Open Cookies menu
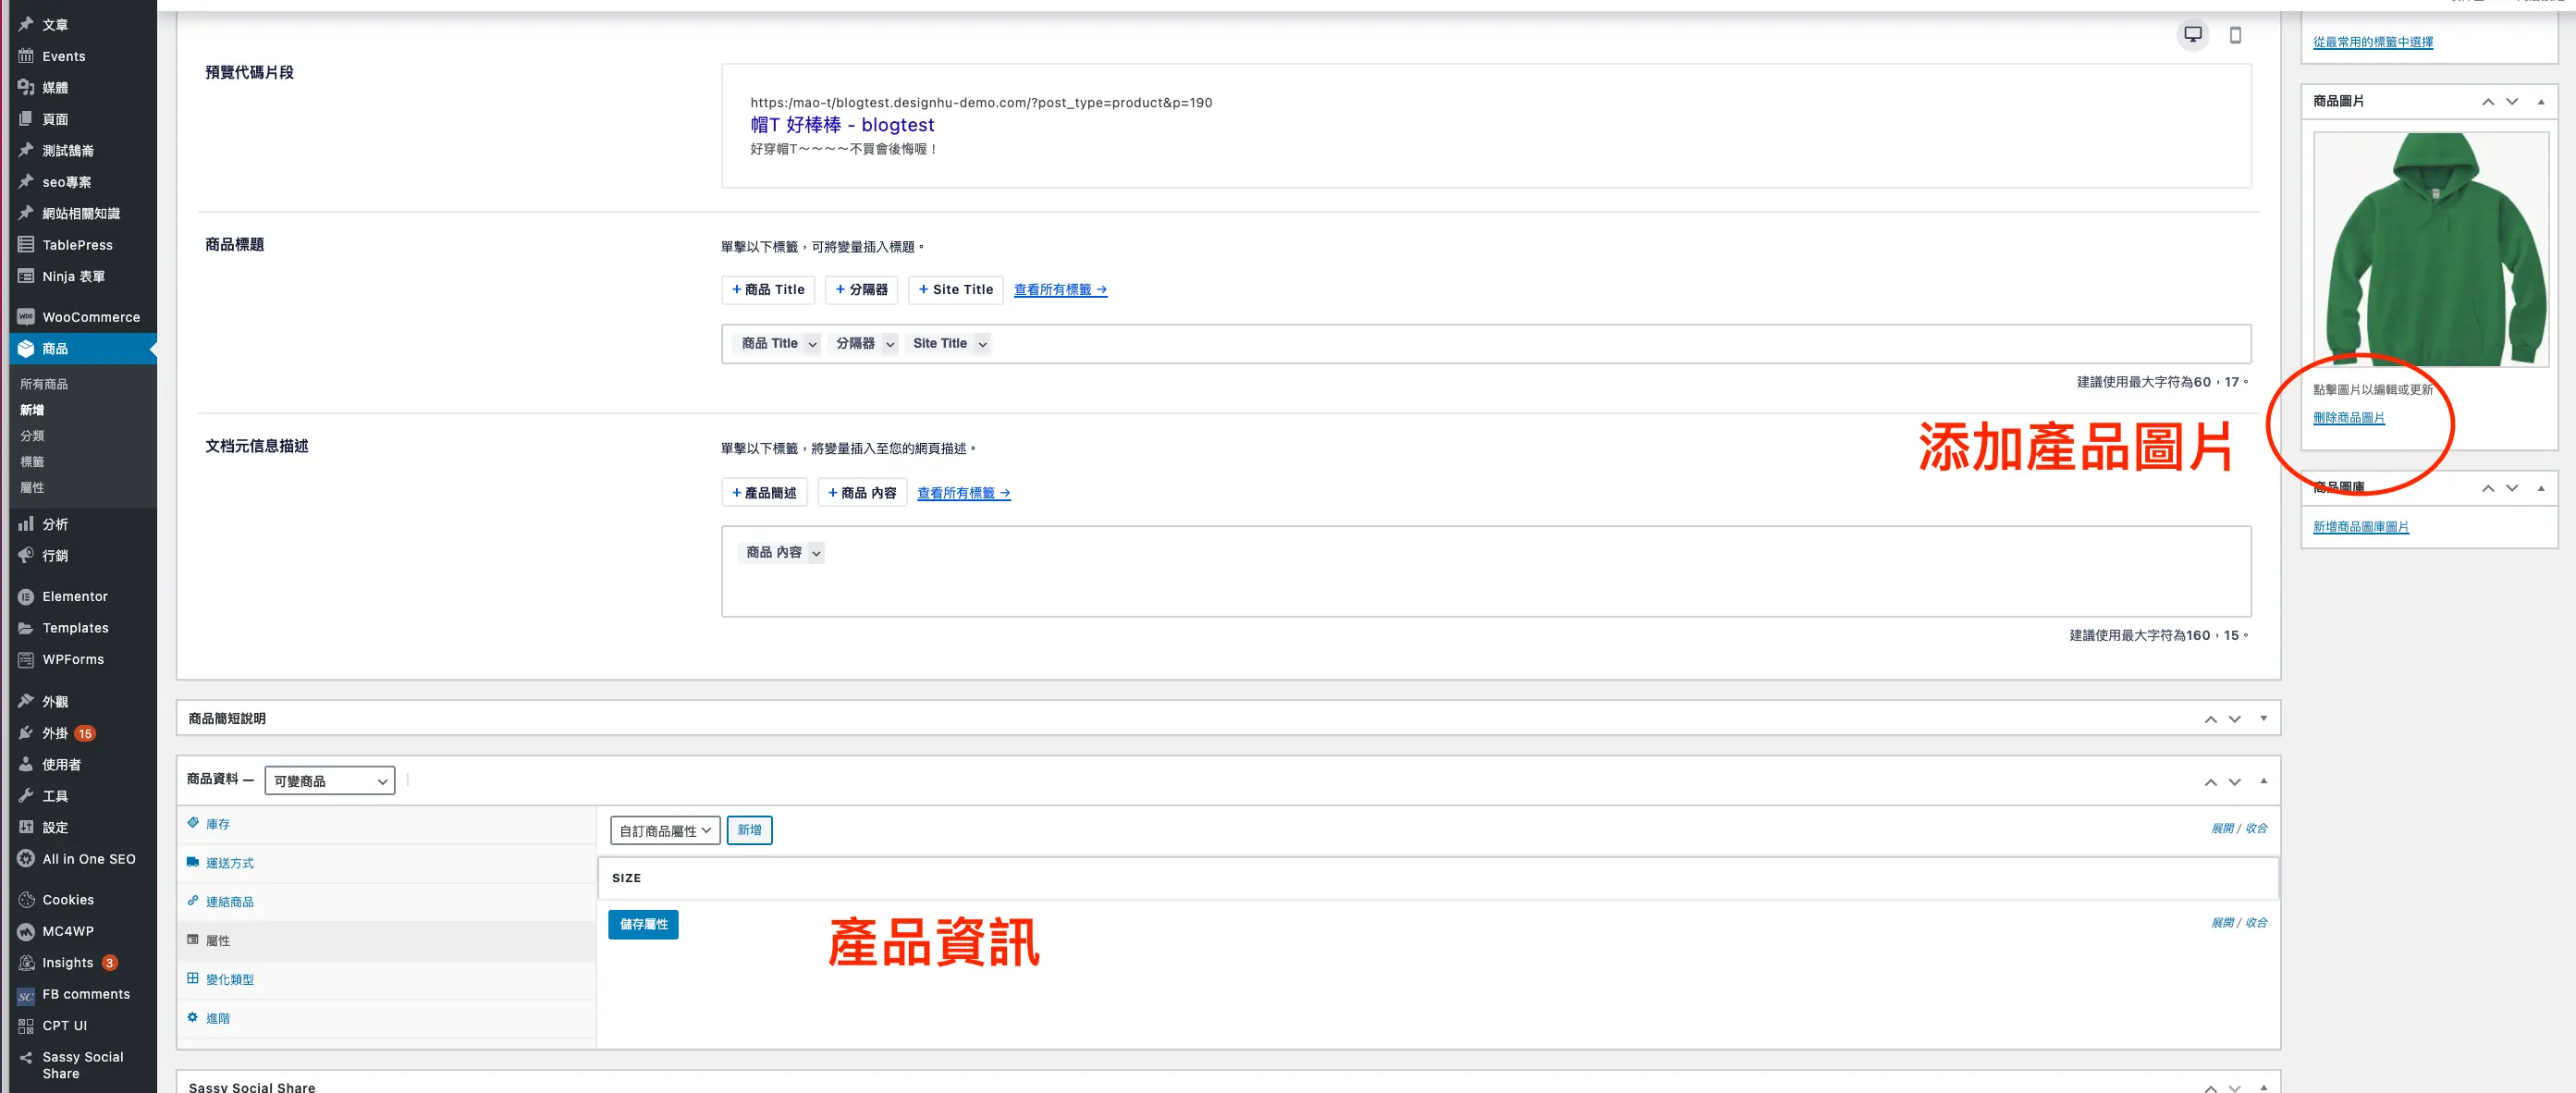This screenshot has width=2576, height=1093. point(68,900)
